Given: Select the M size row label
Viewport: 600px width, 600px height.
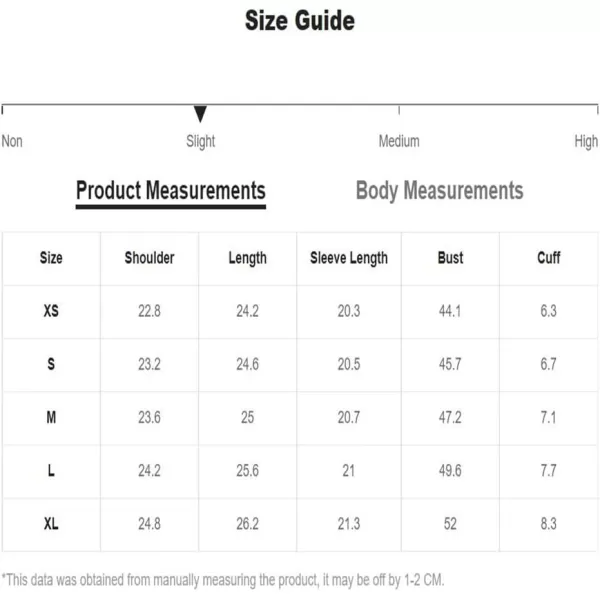Looking at the screenshot, I should (x=51, y=417).
